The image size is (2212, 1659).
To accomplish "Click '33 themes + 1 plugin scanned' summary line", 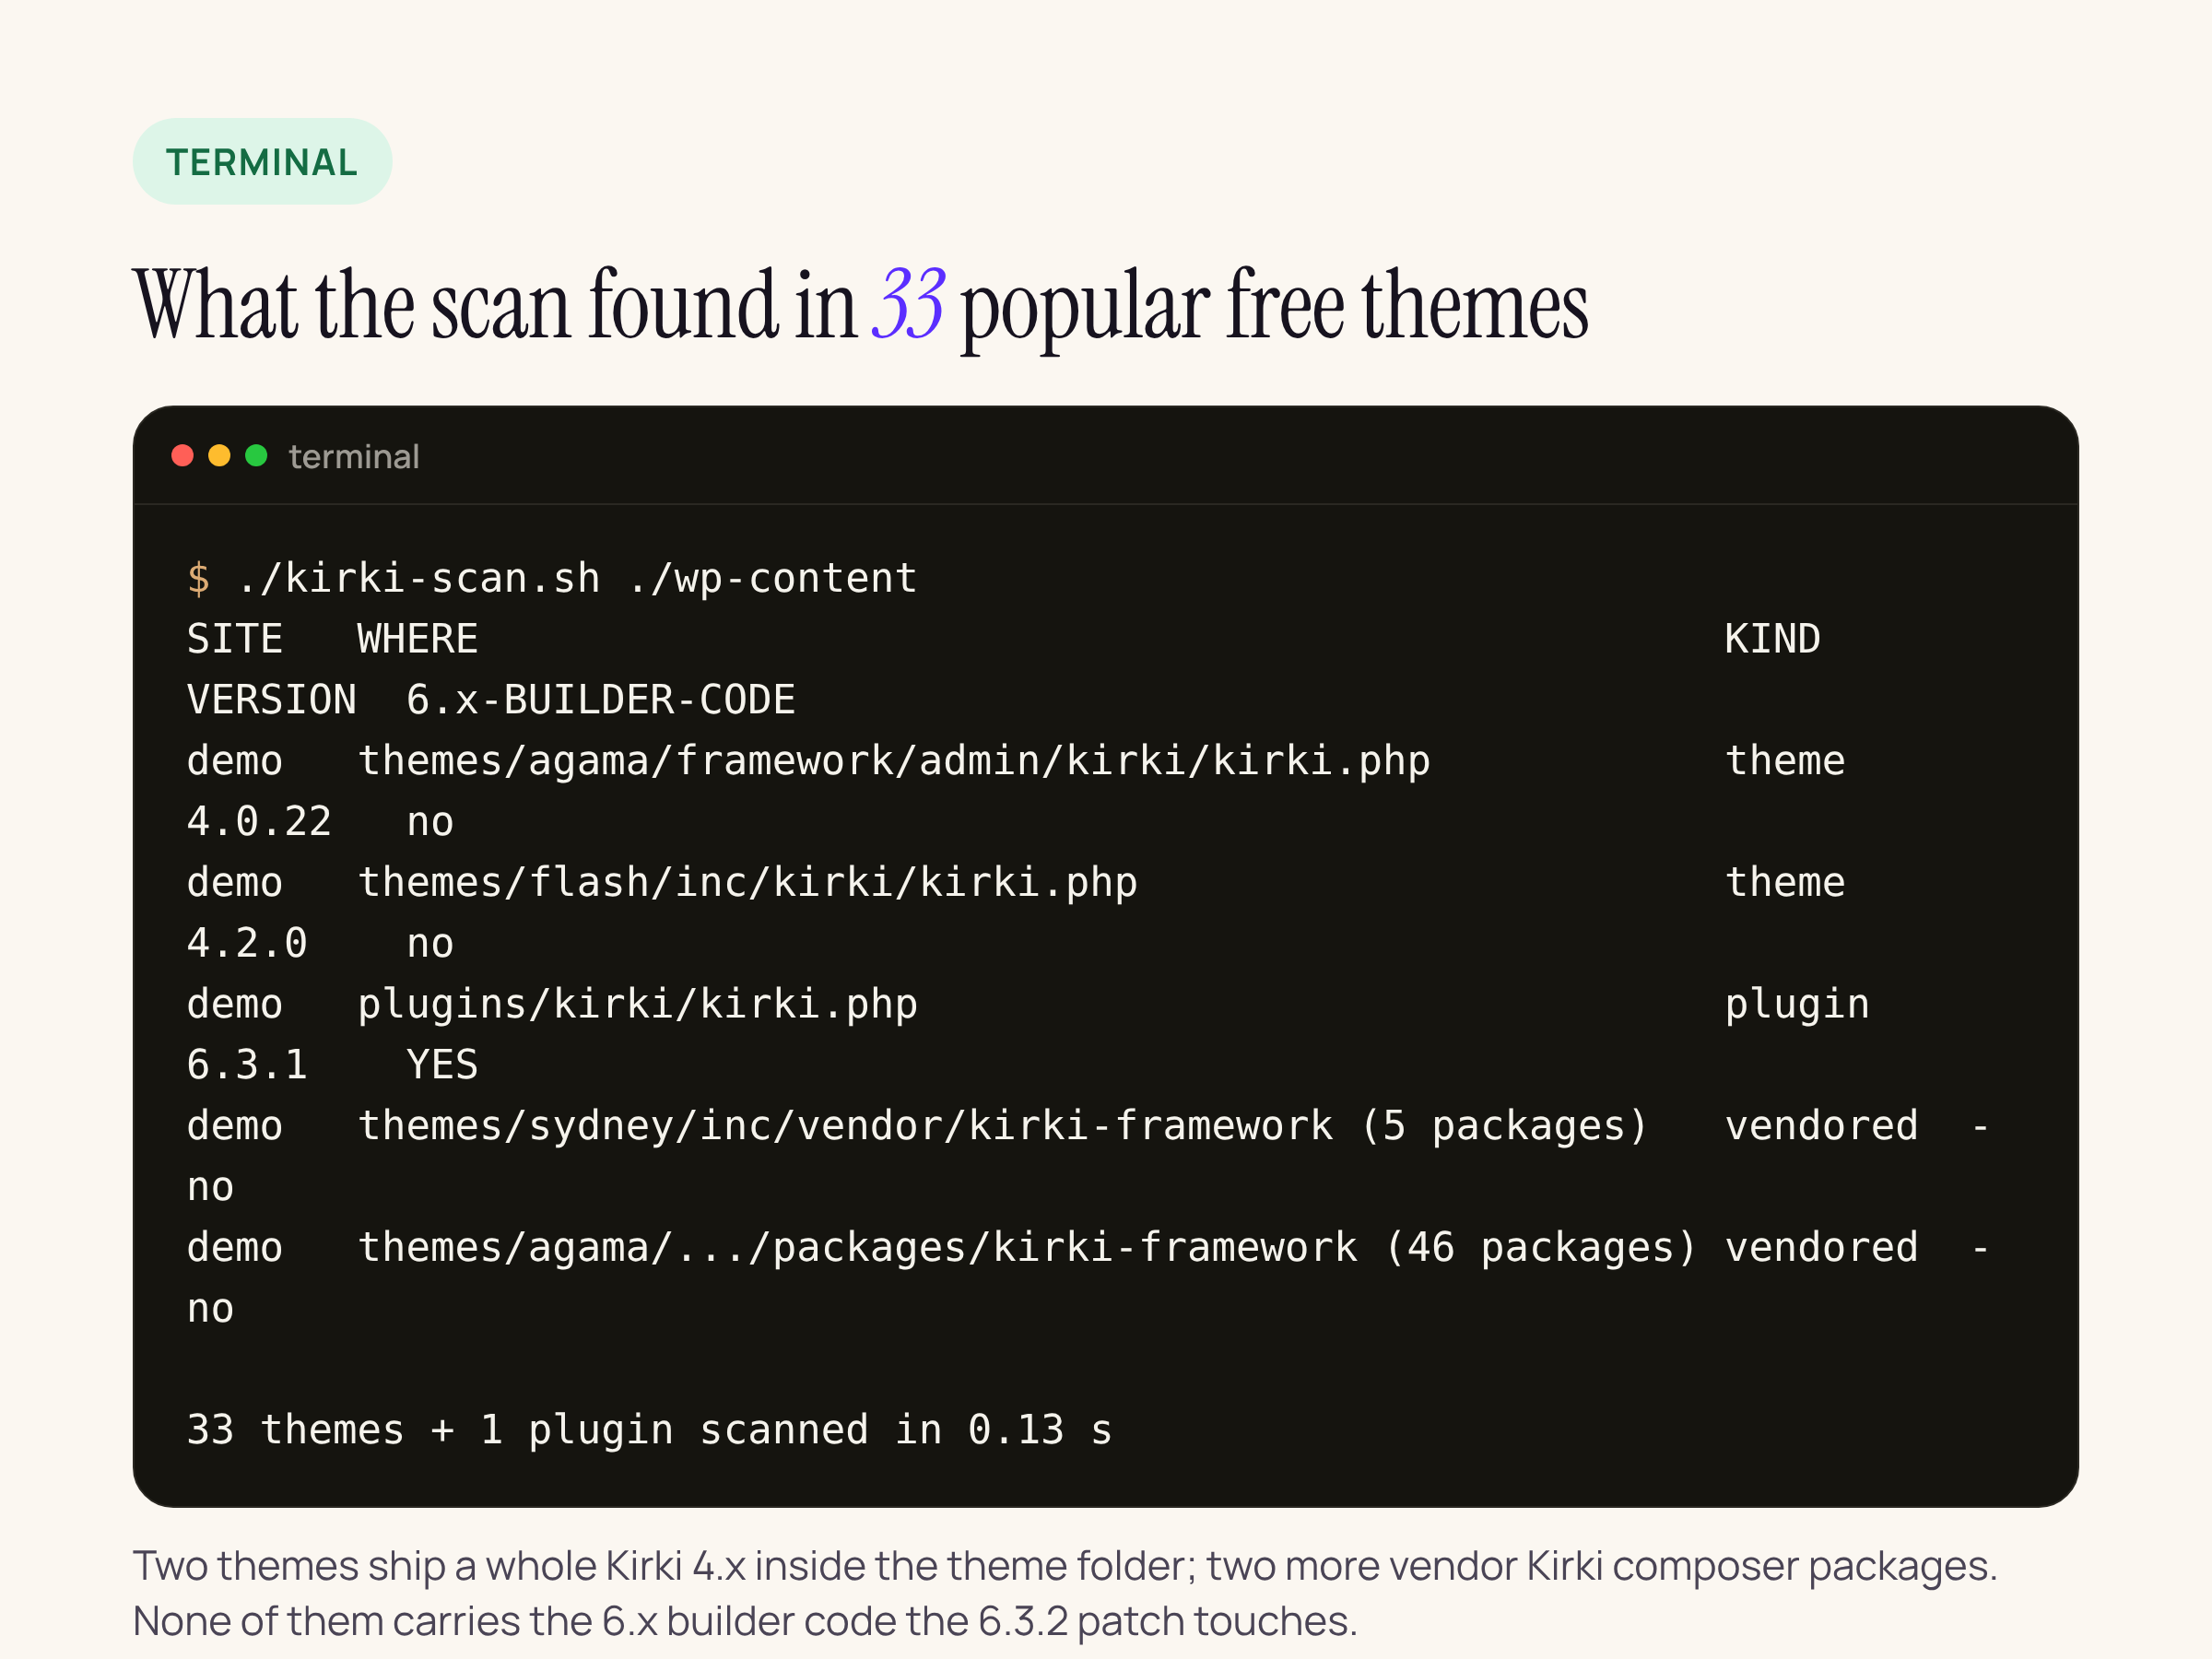I will pyautogui.click(x=650, y=1431).
